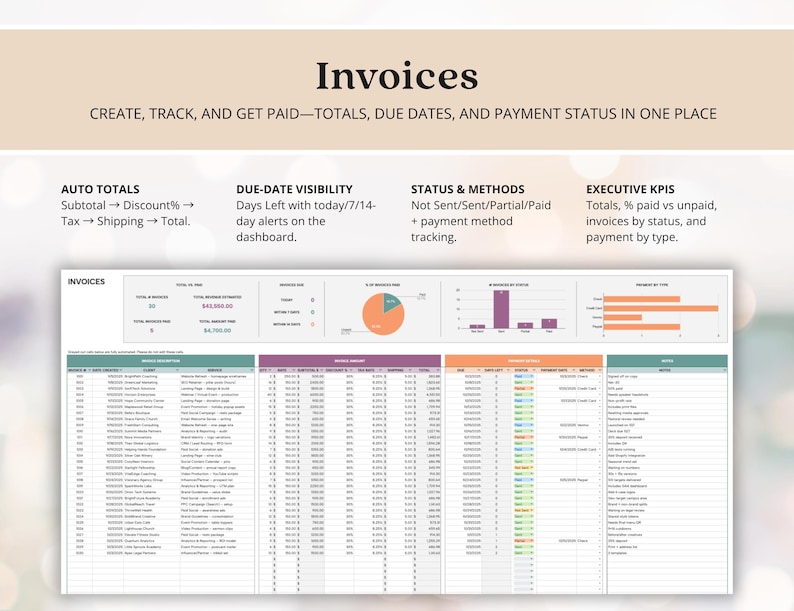
Task: Open the DISCOUNT % column filter arrow
Action: tap(351, 370)
